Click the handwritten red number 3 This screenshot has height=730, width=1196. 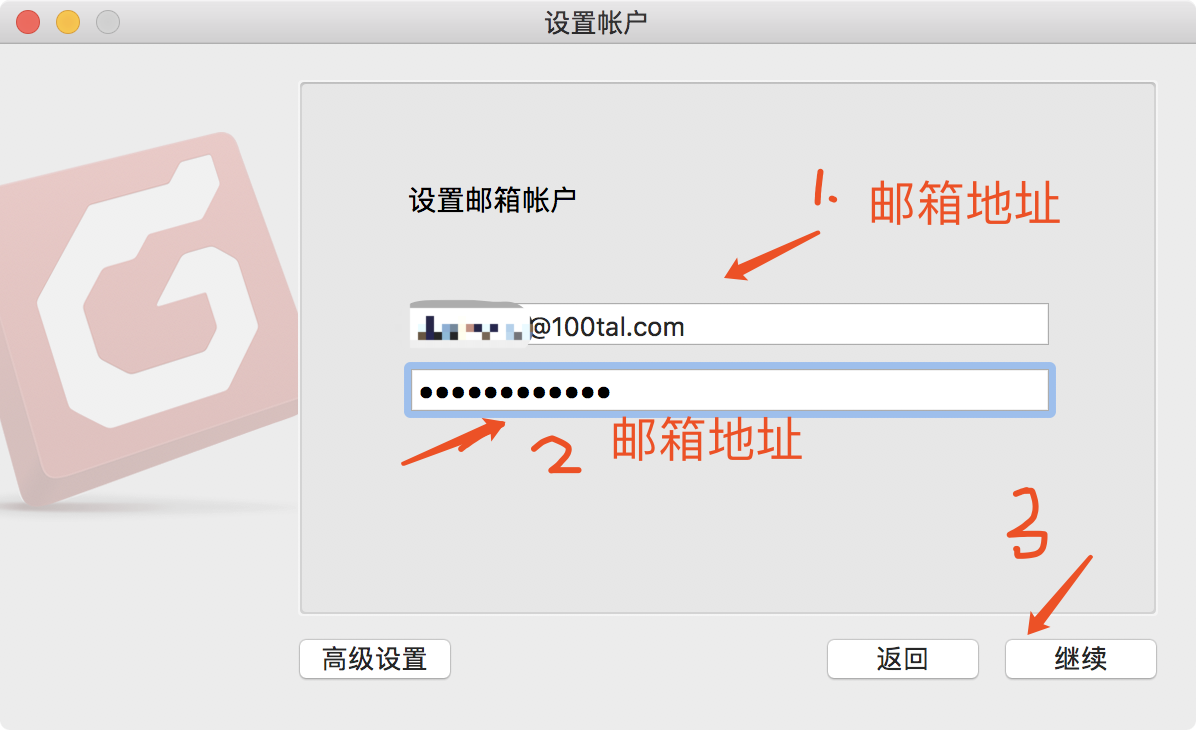(x=1027, y=524)
